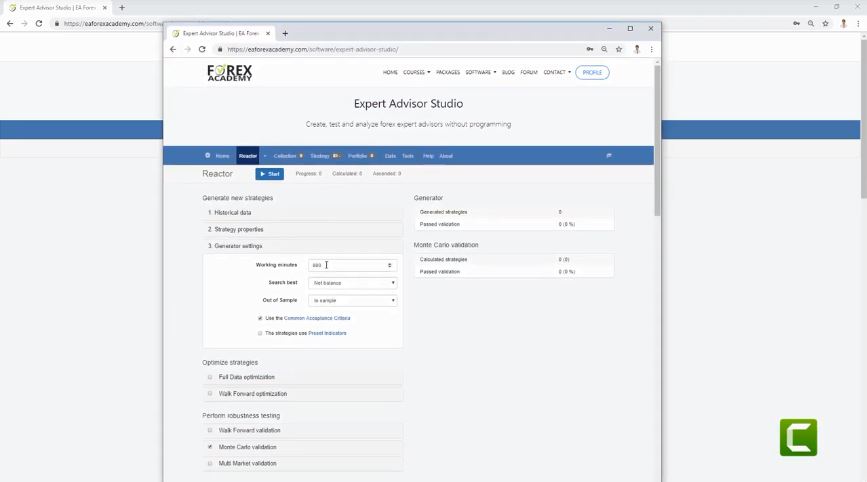Bookmark the page with the star icon
Image resolution: width=867 pixels, height=482 pixels.
pos(619,49)
